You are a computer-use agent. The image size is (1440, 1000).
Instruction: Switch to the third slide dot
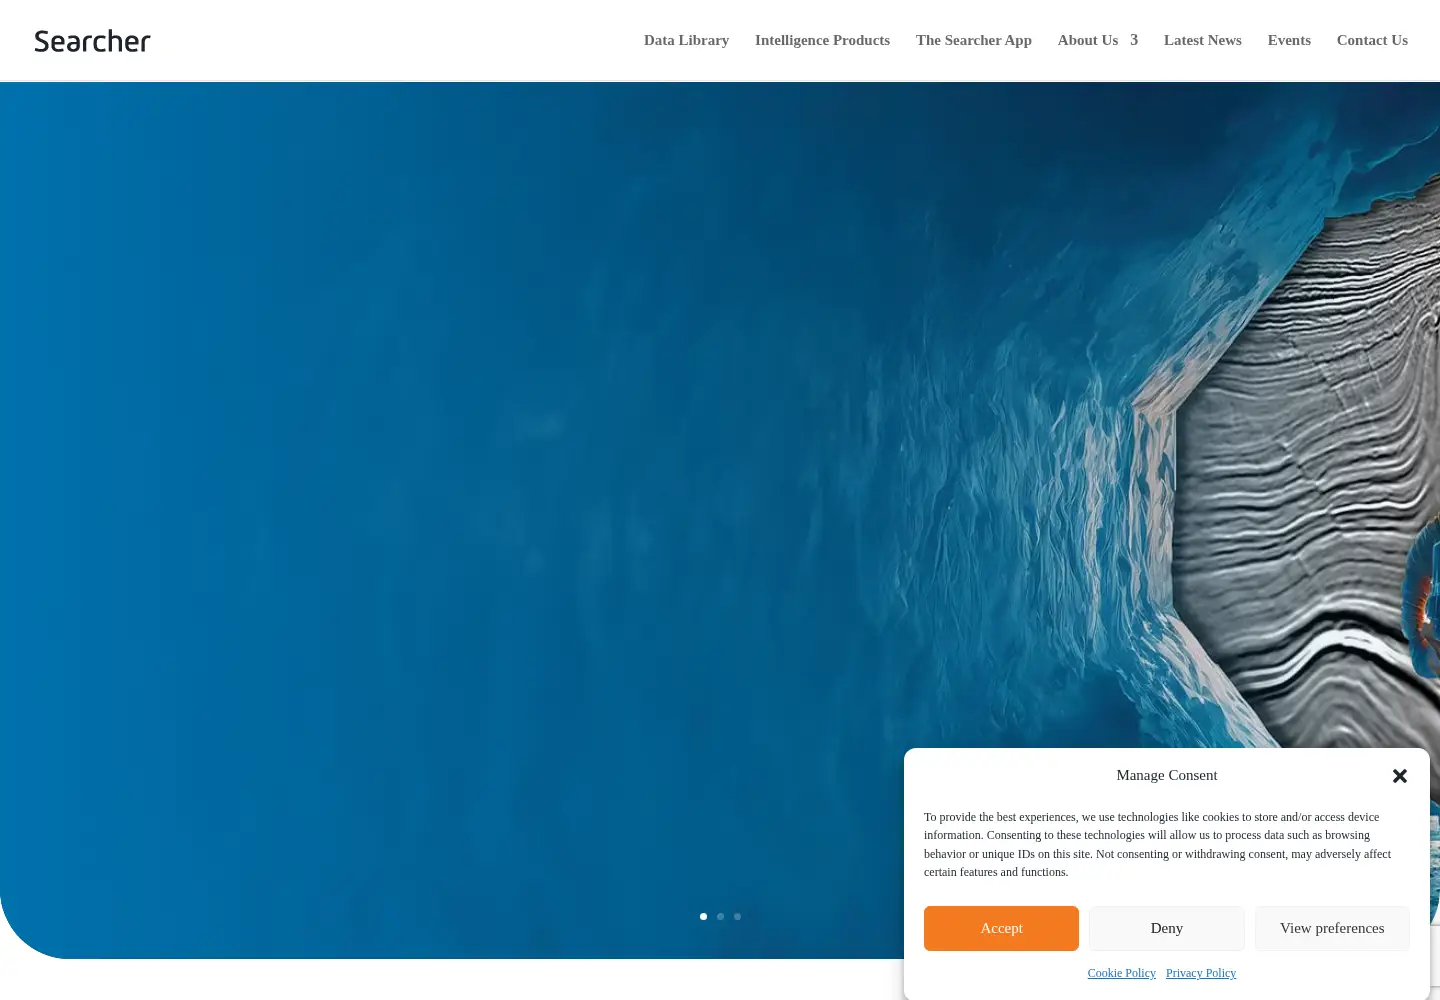coord(738,916)
